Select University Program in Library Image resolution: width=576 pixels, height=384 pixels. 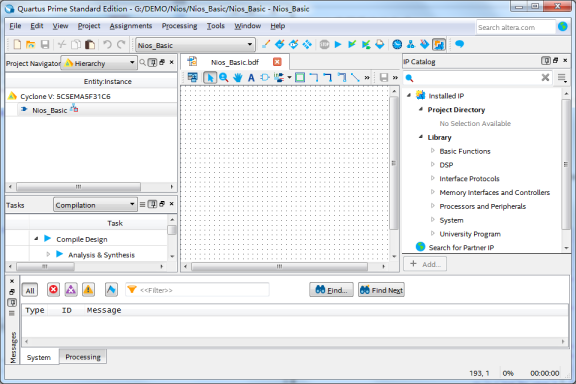pyautogui.click(x=470, y=234)
